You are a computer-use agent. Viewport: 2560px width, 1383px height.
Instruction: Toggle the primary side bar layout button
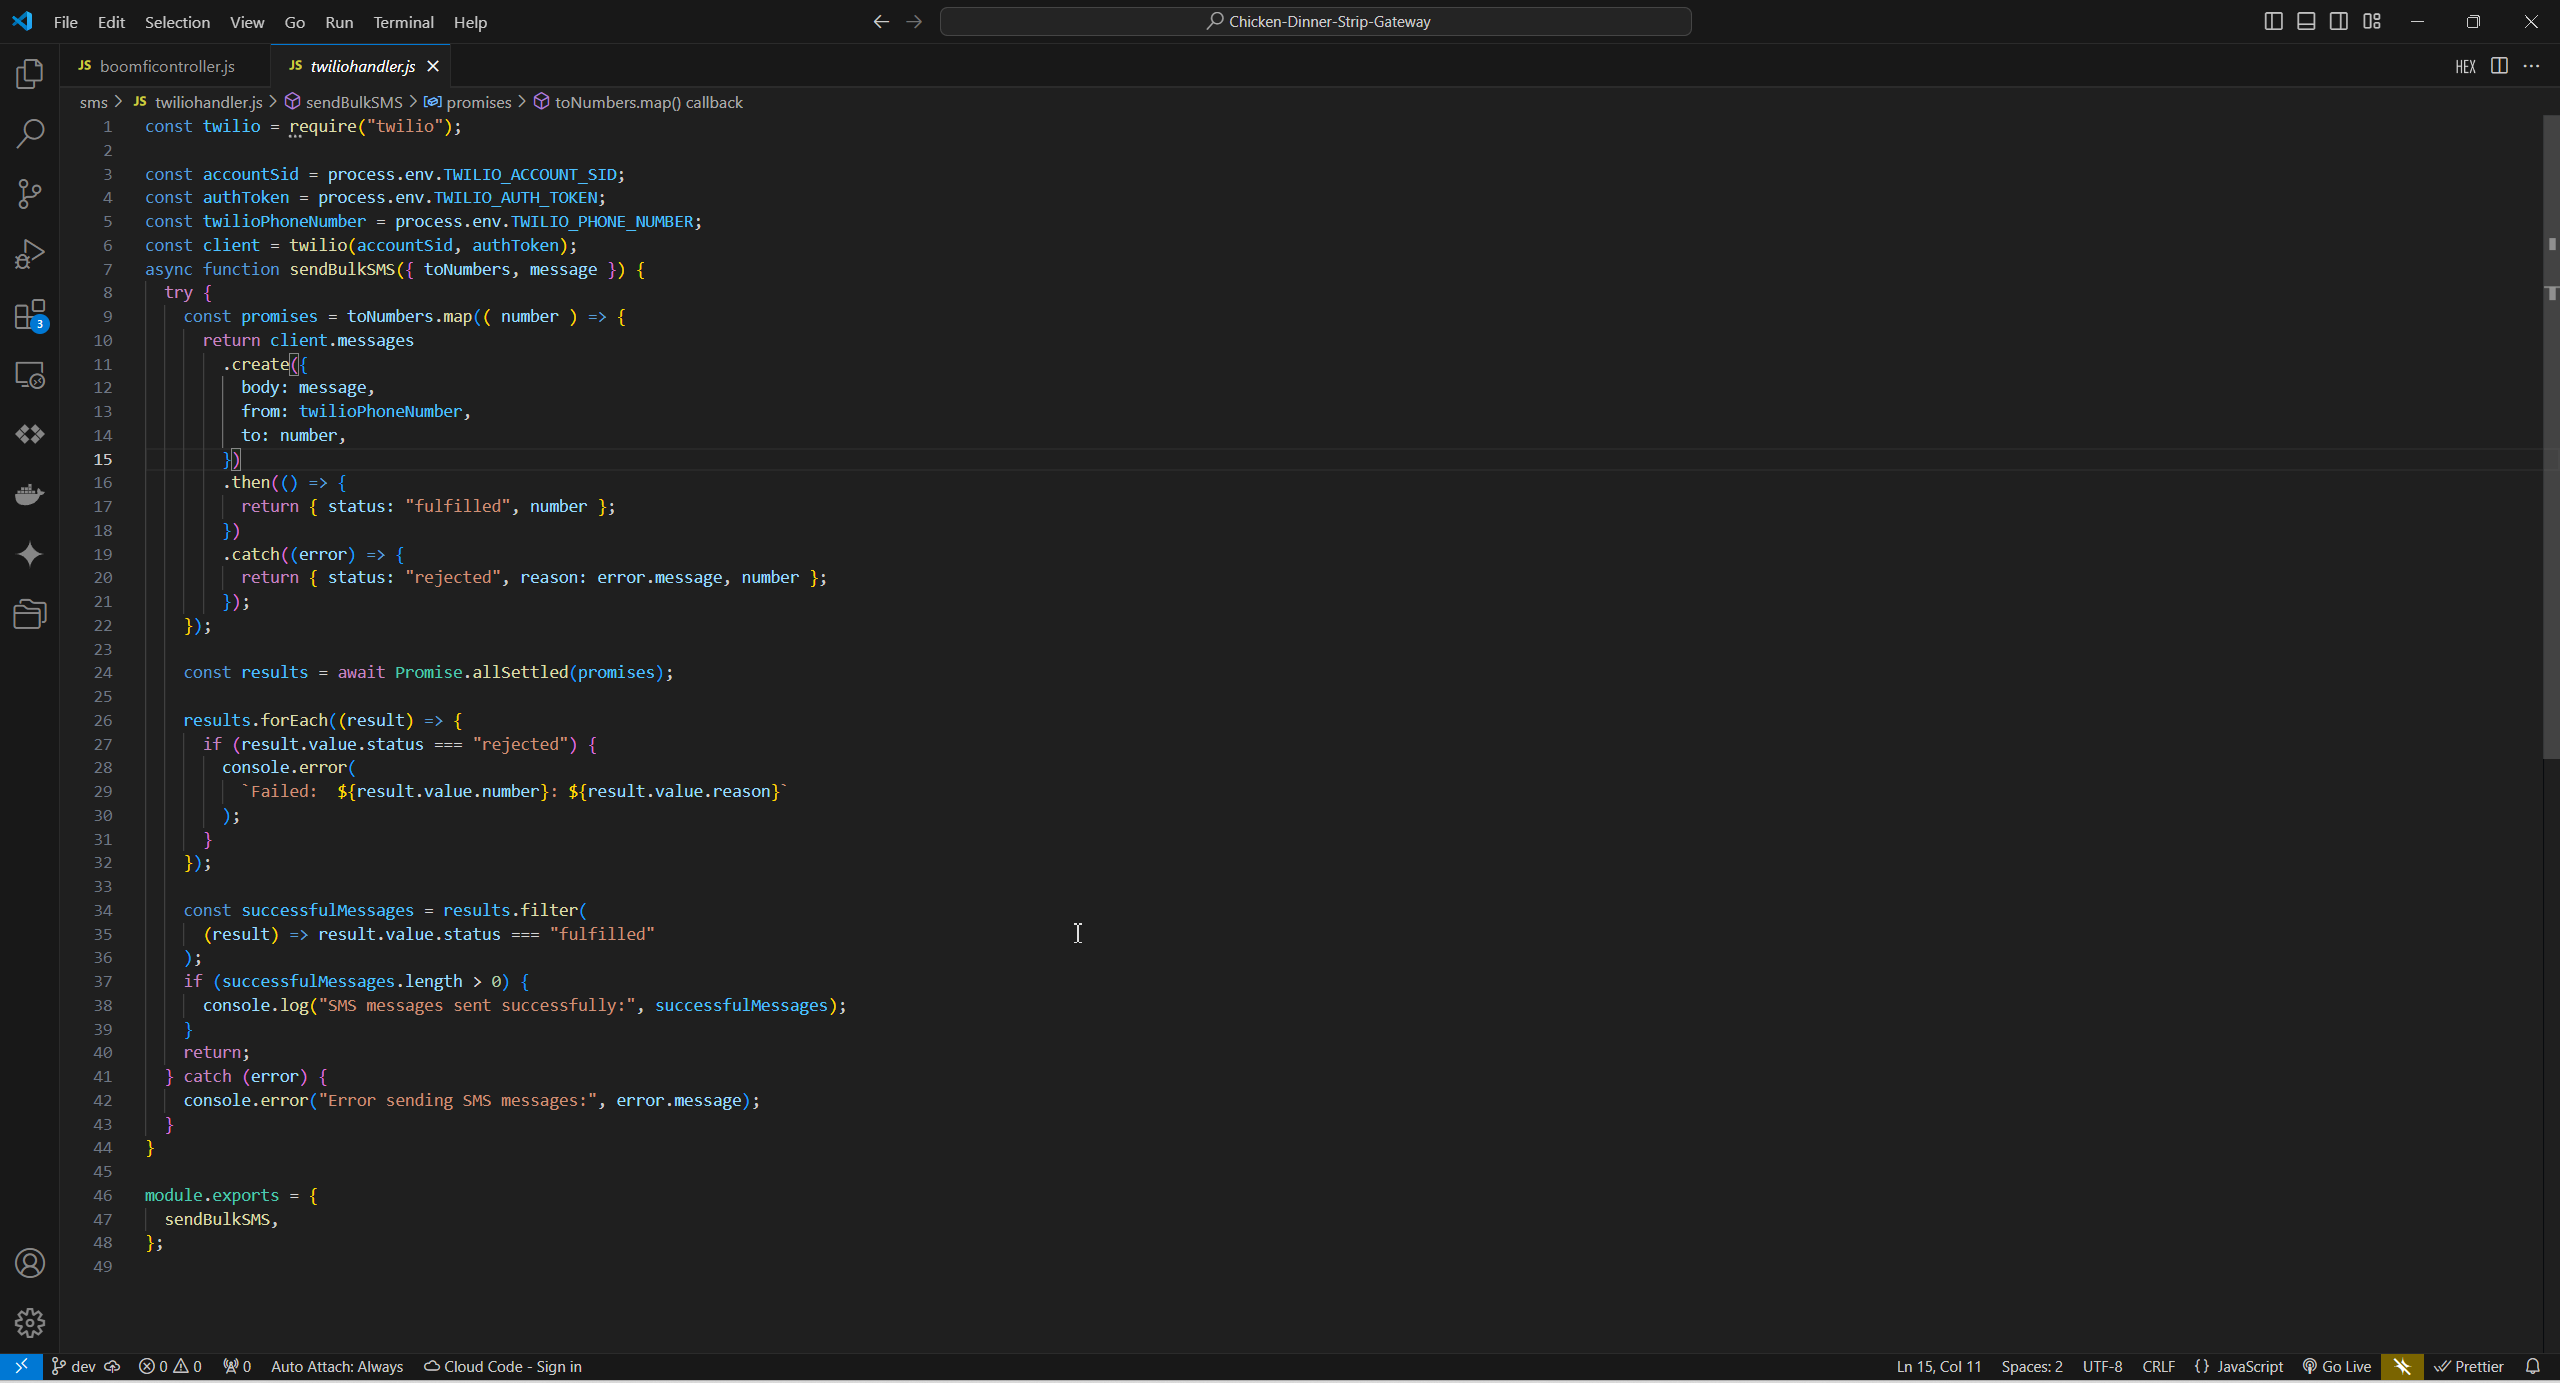click(2273, 21)
